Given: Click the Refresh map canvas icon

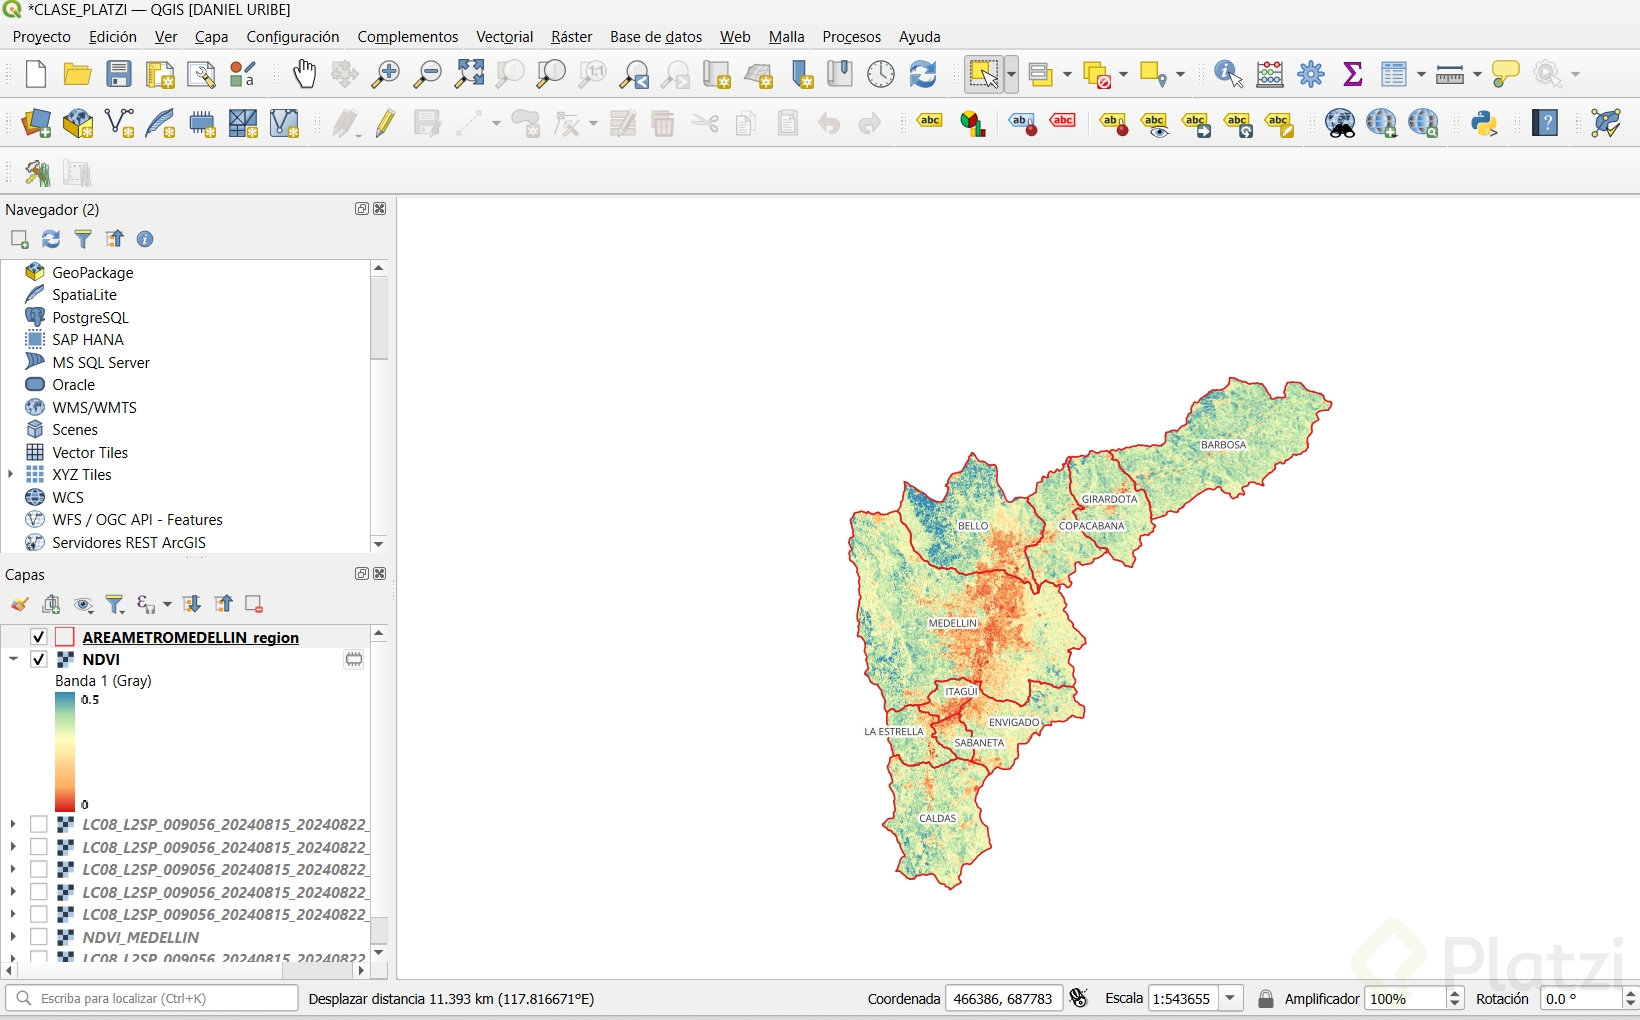Looking at the screenshot, I should pyautogui.click(x=922, y=74).
